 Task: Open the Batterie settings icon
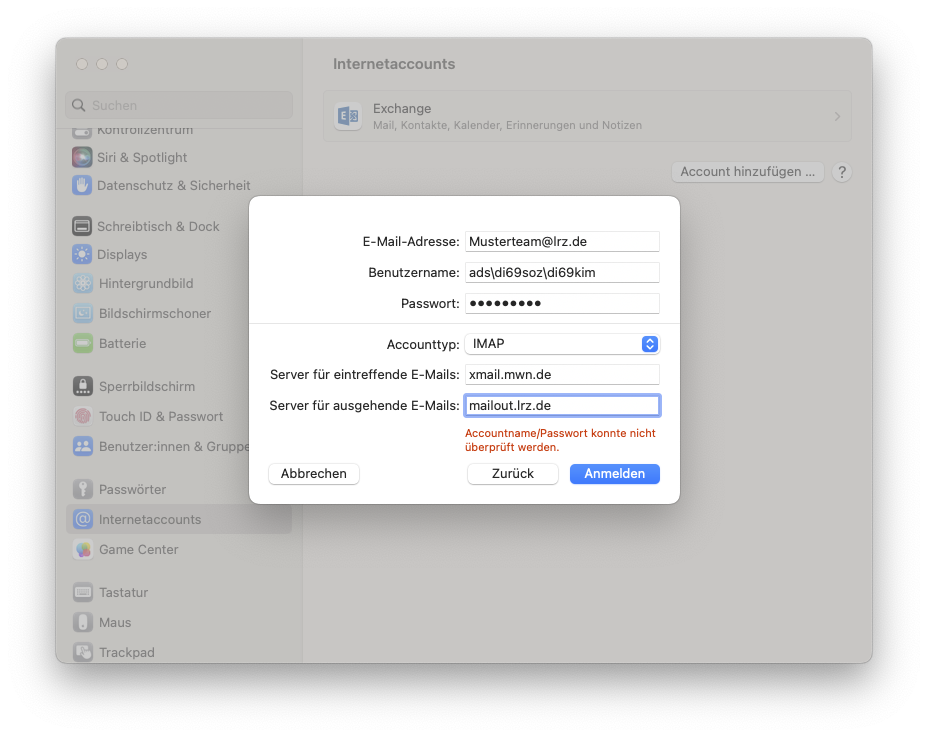pos(81,341)
